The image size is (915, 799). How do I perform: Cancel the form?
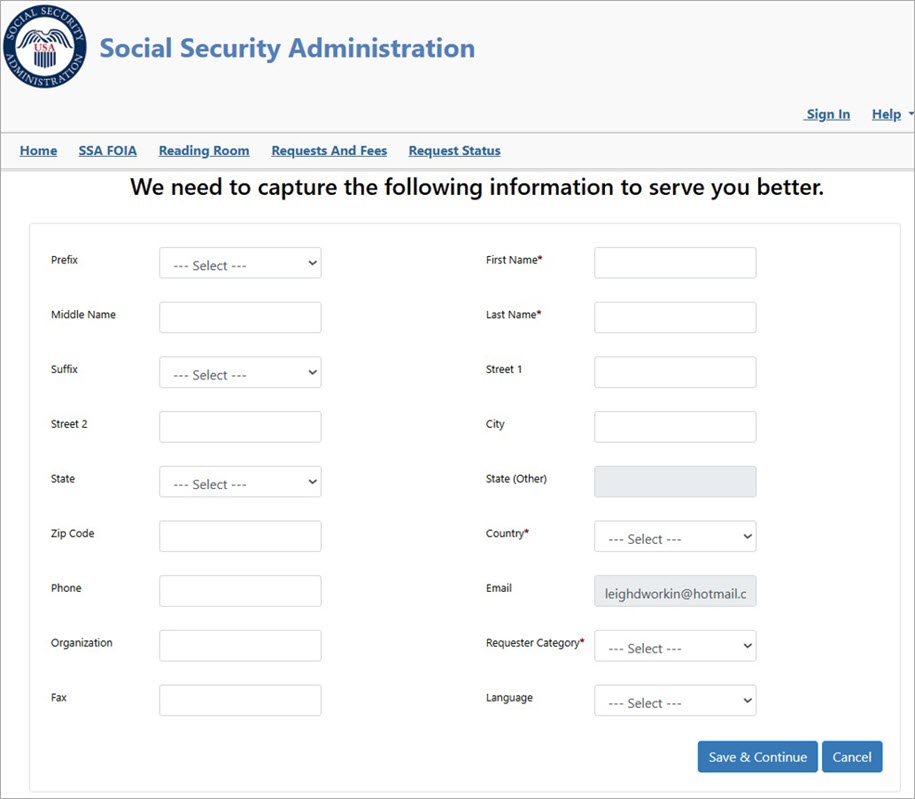point(852,757)
